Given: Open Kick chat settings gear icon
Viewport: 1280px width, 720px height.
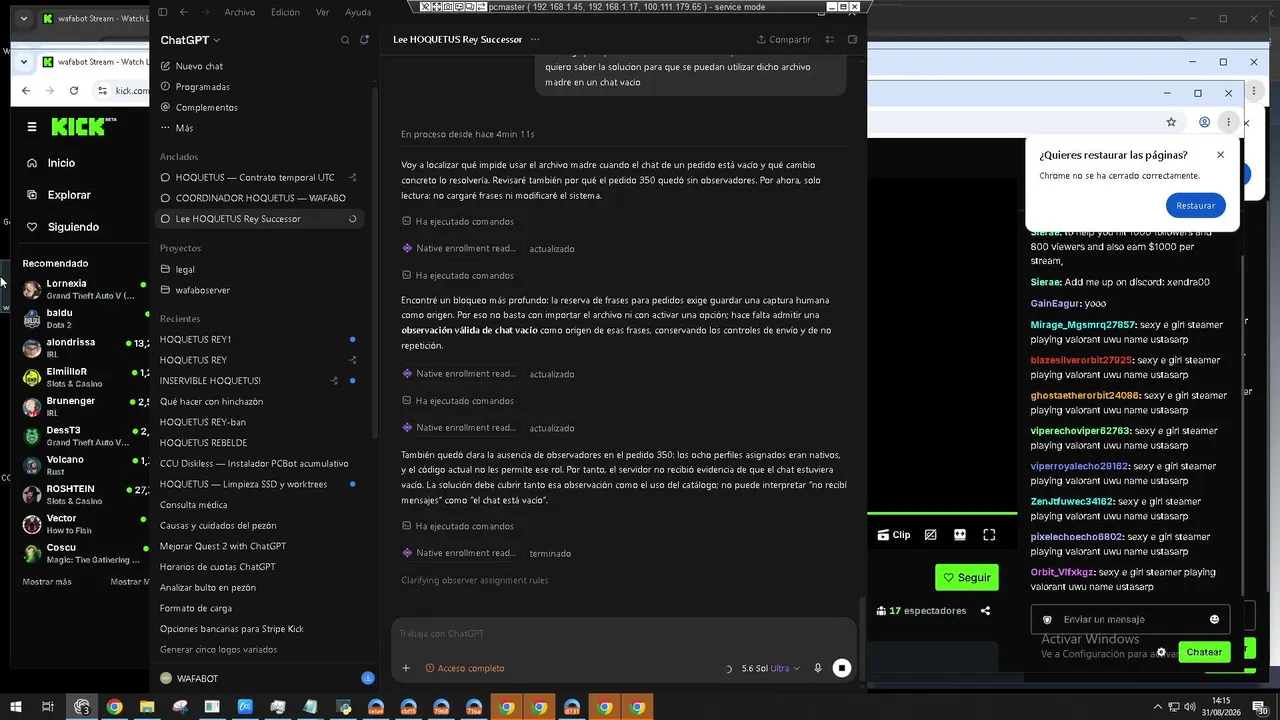Looking at the screenshot, I should (x=1161, y=652).
